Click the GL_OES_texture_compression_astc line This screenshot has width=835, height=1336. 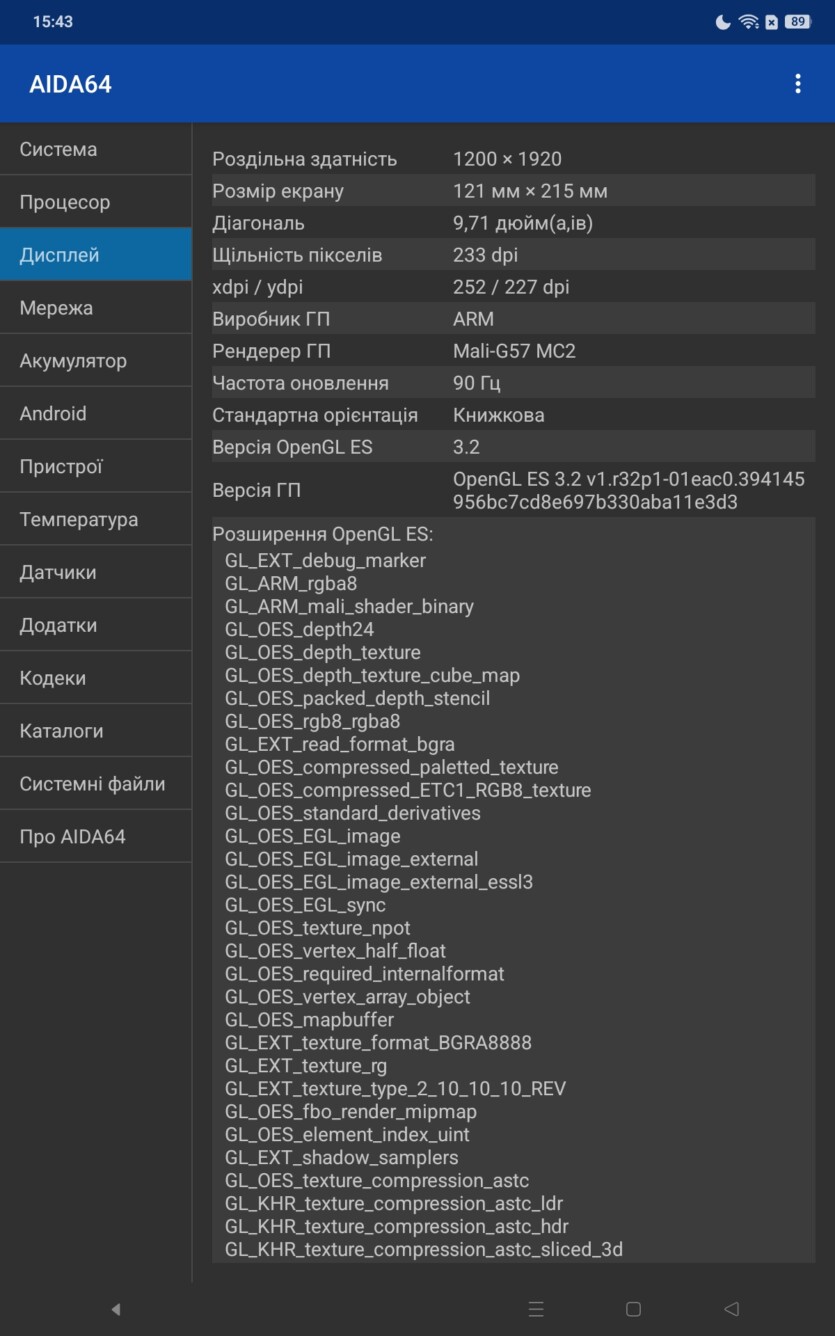[377, 1182]
